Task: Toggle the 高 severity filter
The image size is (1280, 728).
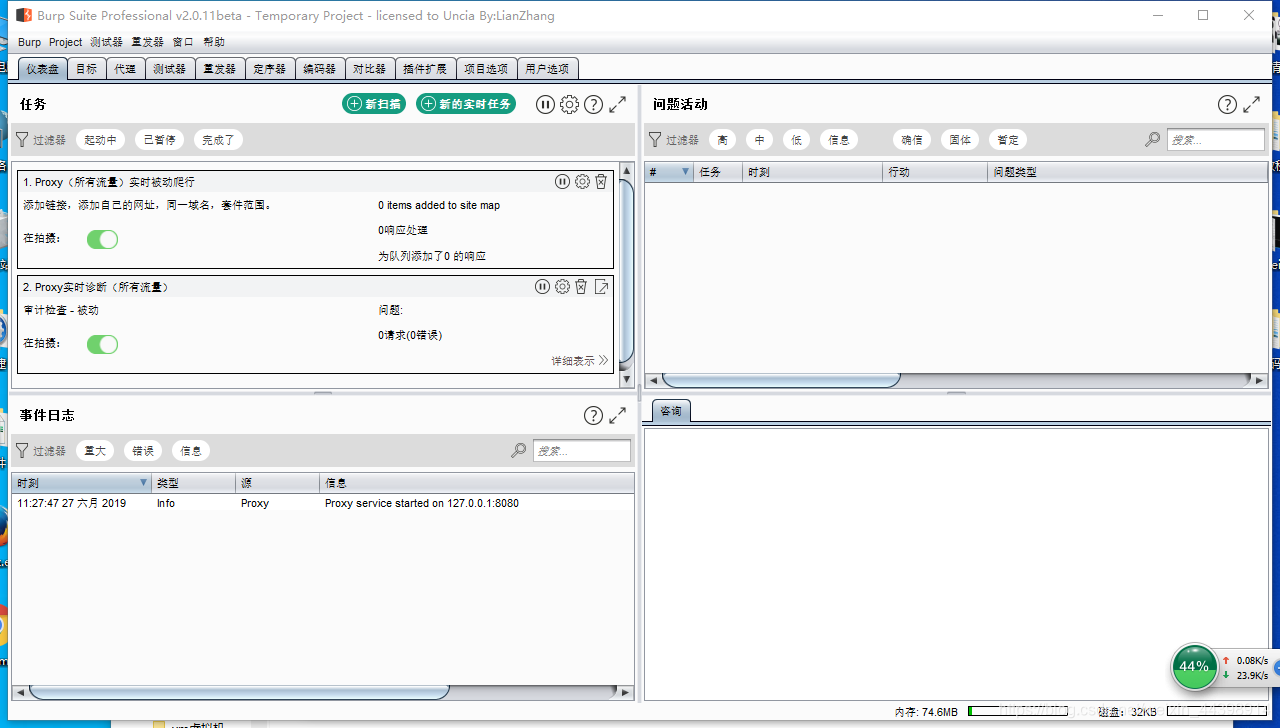Action: click(x=722, y=140)
